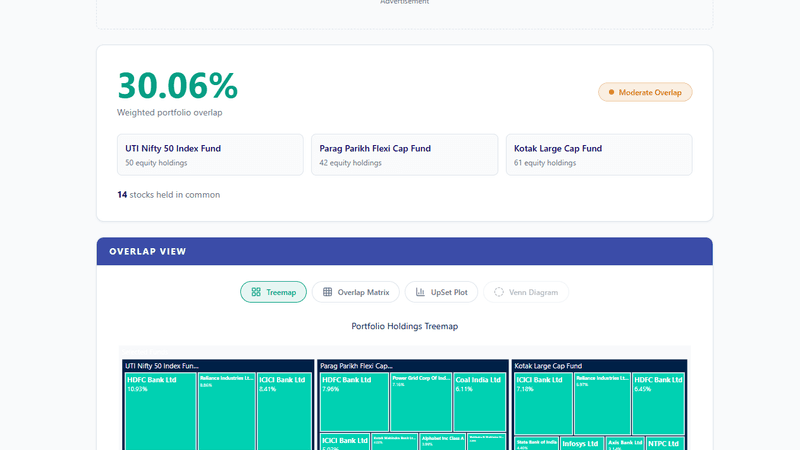This screenshot has width=800, height=450.
Task: Open the Parag Parikh Flexi Cap Fund card
Action: pyautogui.click(x=405, y=155)
